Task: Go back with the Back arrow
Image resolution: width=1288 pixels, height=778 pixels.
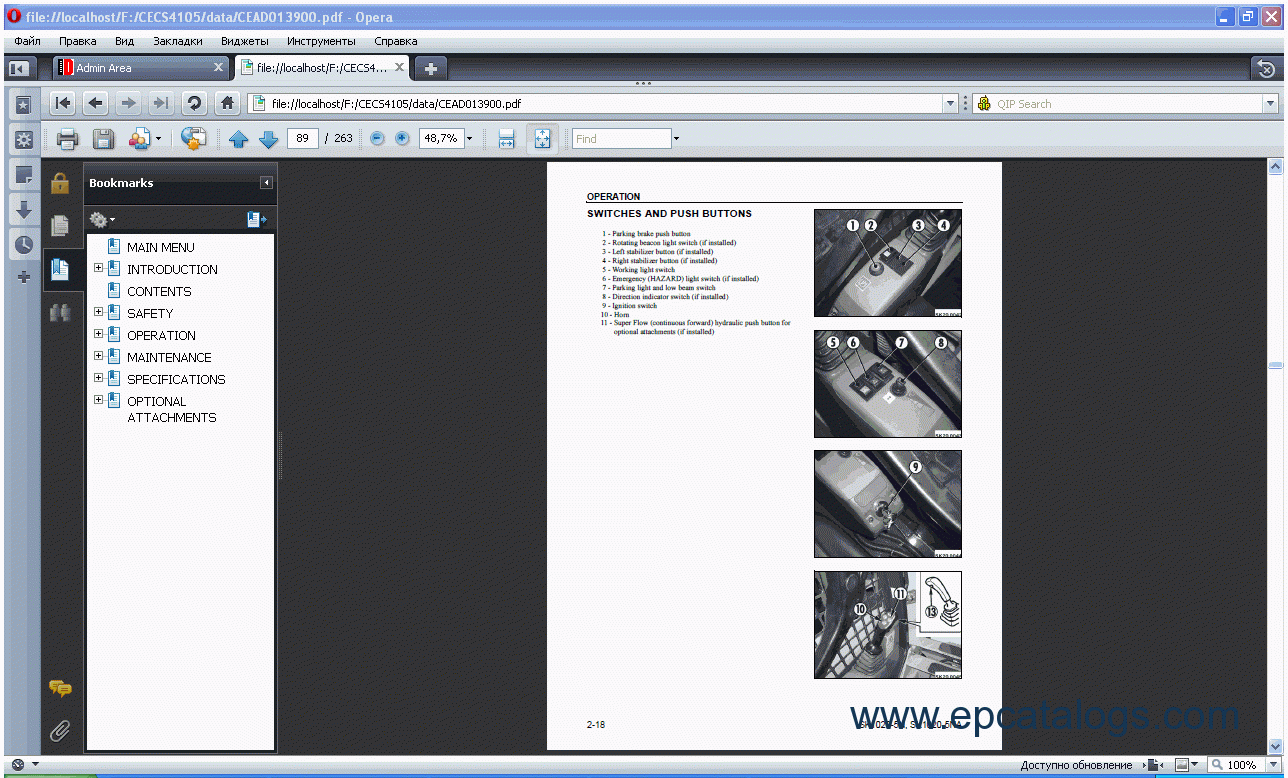Action: click(96, 103)
